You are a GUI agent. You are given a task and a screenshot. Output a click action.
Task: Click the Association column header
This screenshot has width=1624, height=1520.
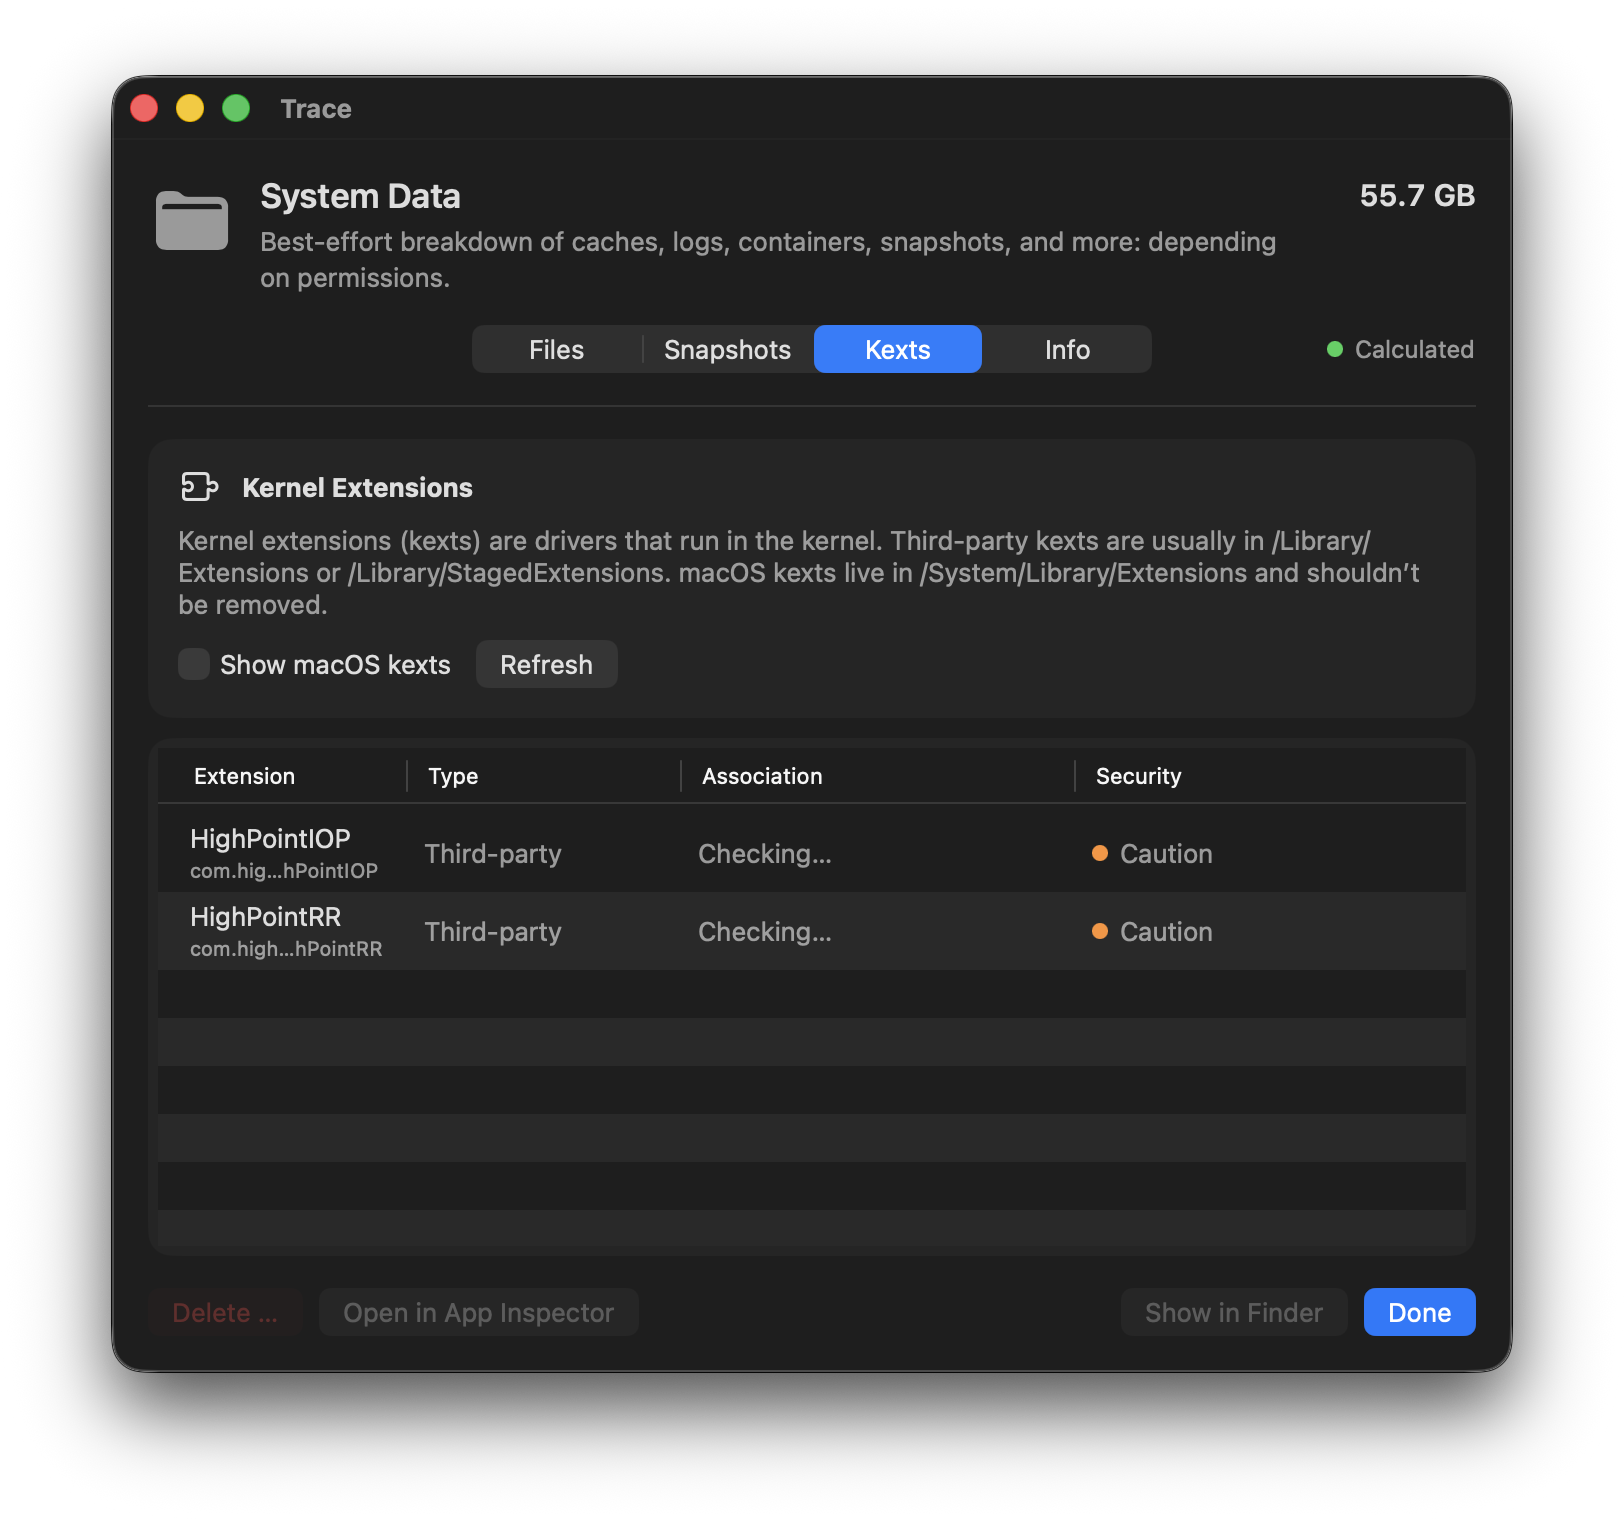762,776
